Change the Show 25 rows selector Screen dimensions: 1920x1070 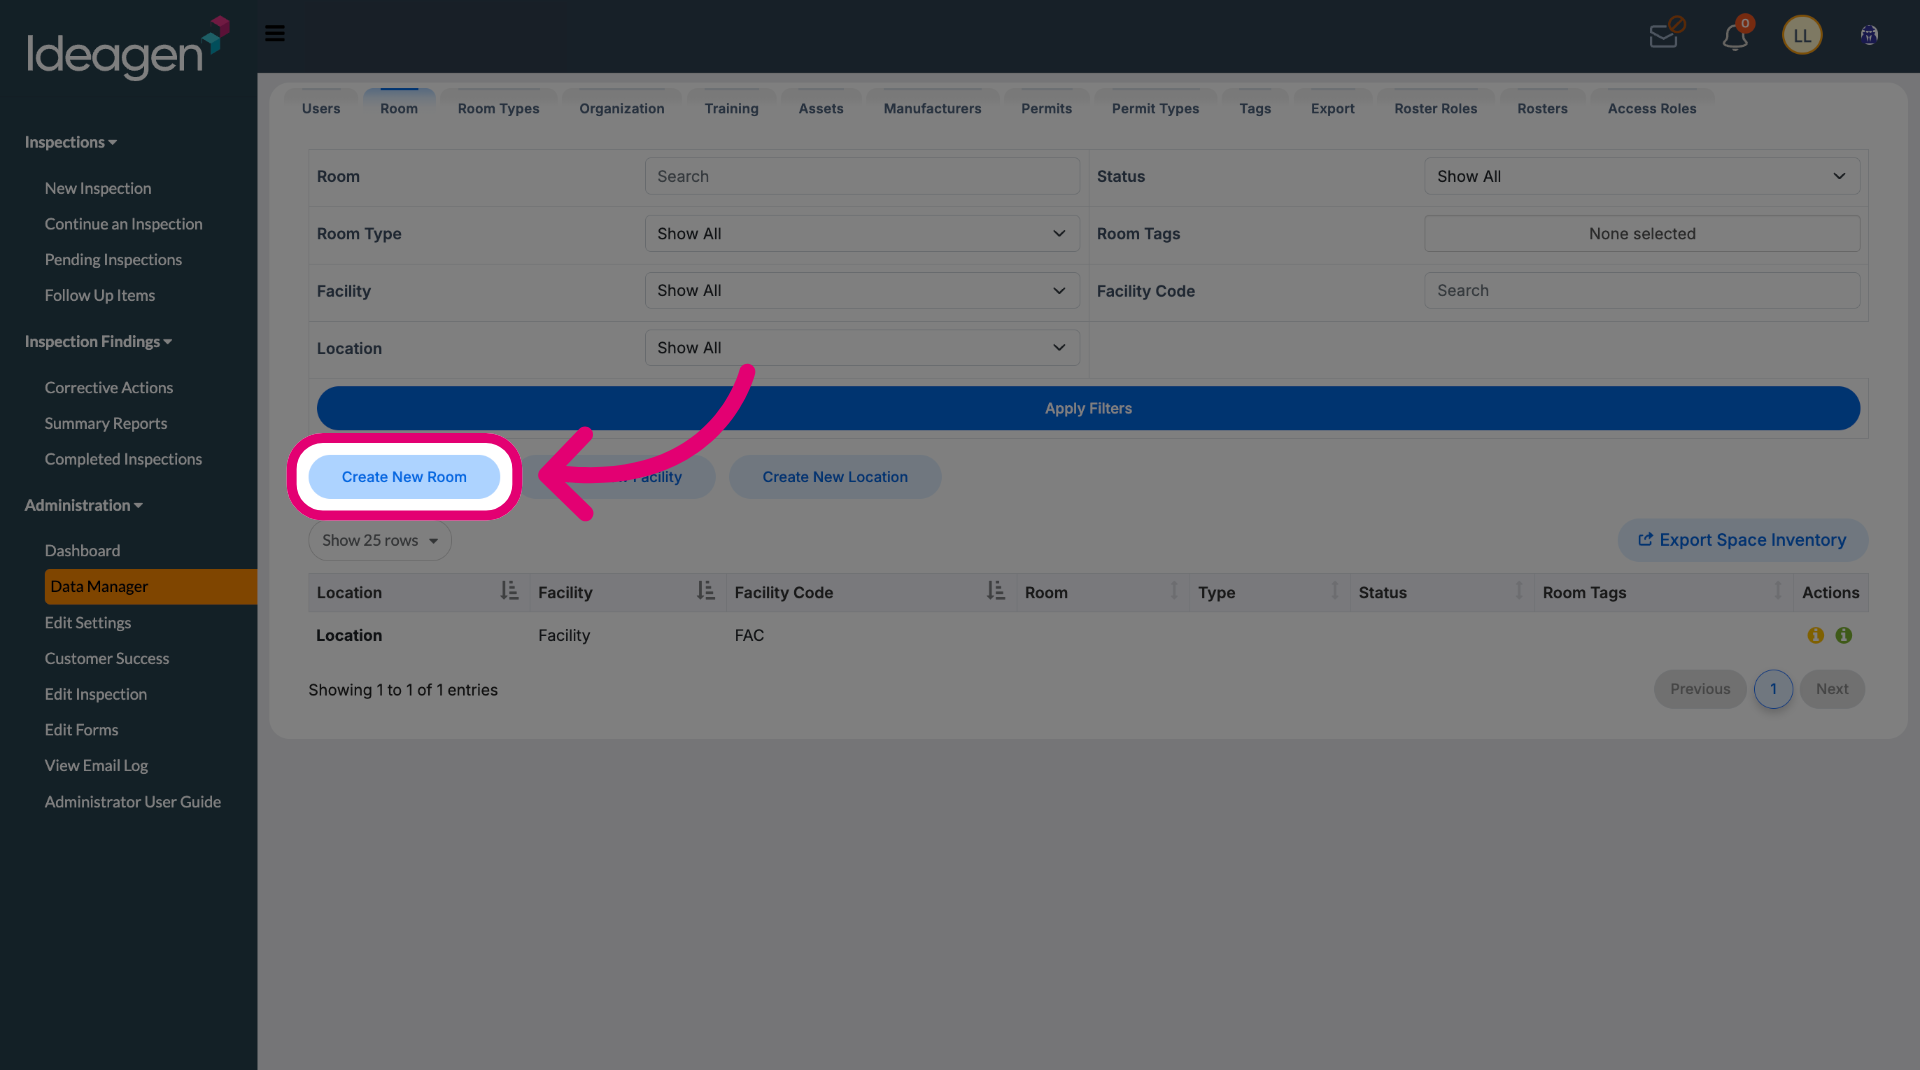380,540
